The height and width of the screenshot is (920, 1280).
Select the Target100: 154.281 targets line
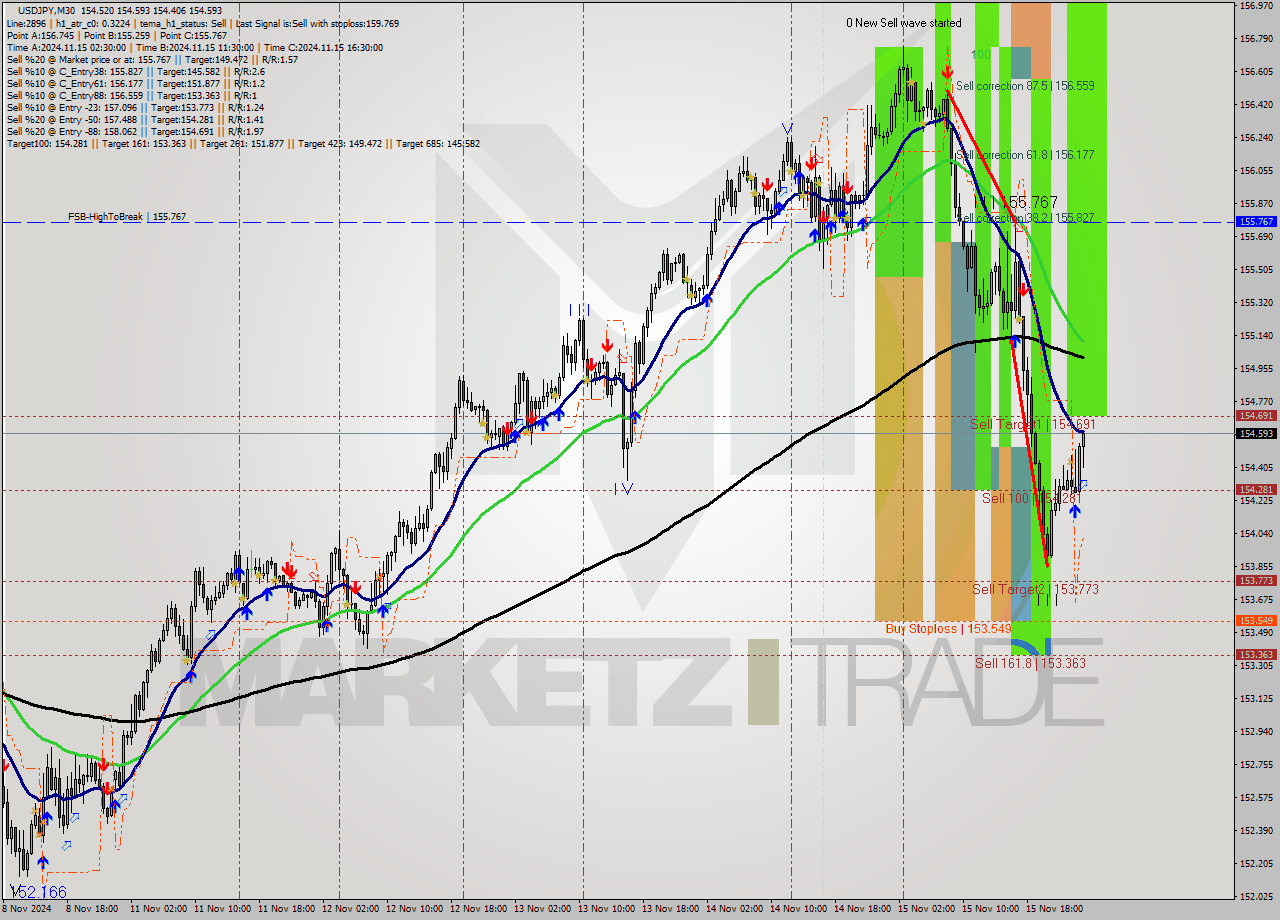point(243,143)
